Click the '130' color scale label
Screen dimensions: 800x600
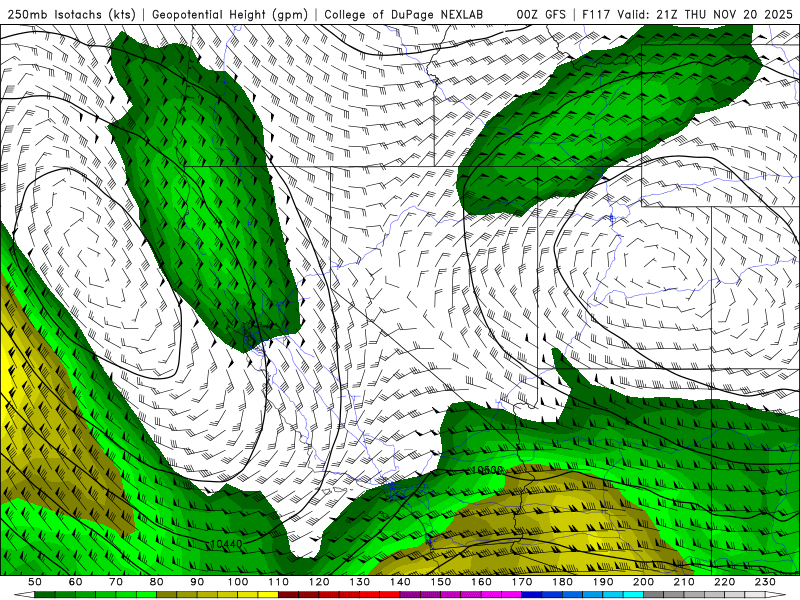click(x=360, y=582)
